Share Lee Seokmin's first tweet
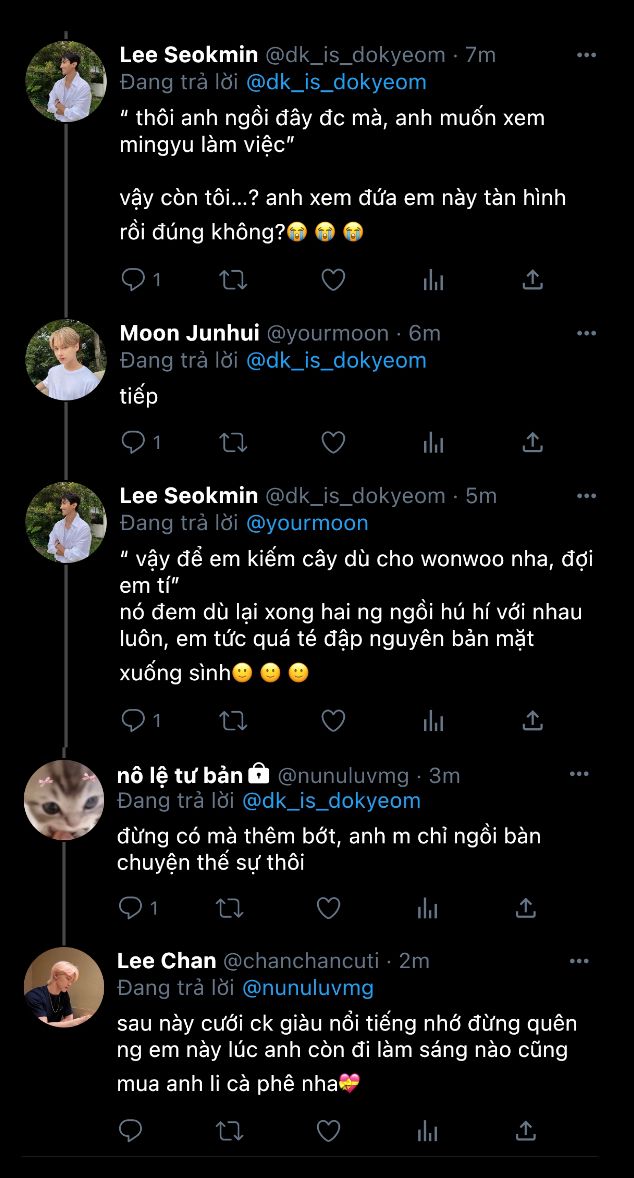Viewport: 634px width, 1178px height. click(x=533, y=280)
